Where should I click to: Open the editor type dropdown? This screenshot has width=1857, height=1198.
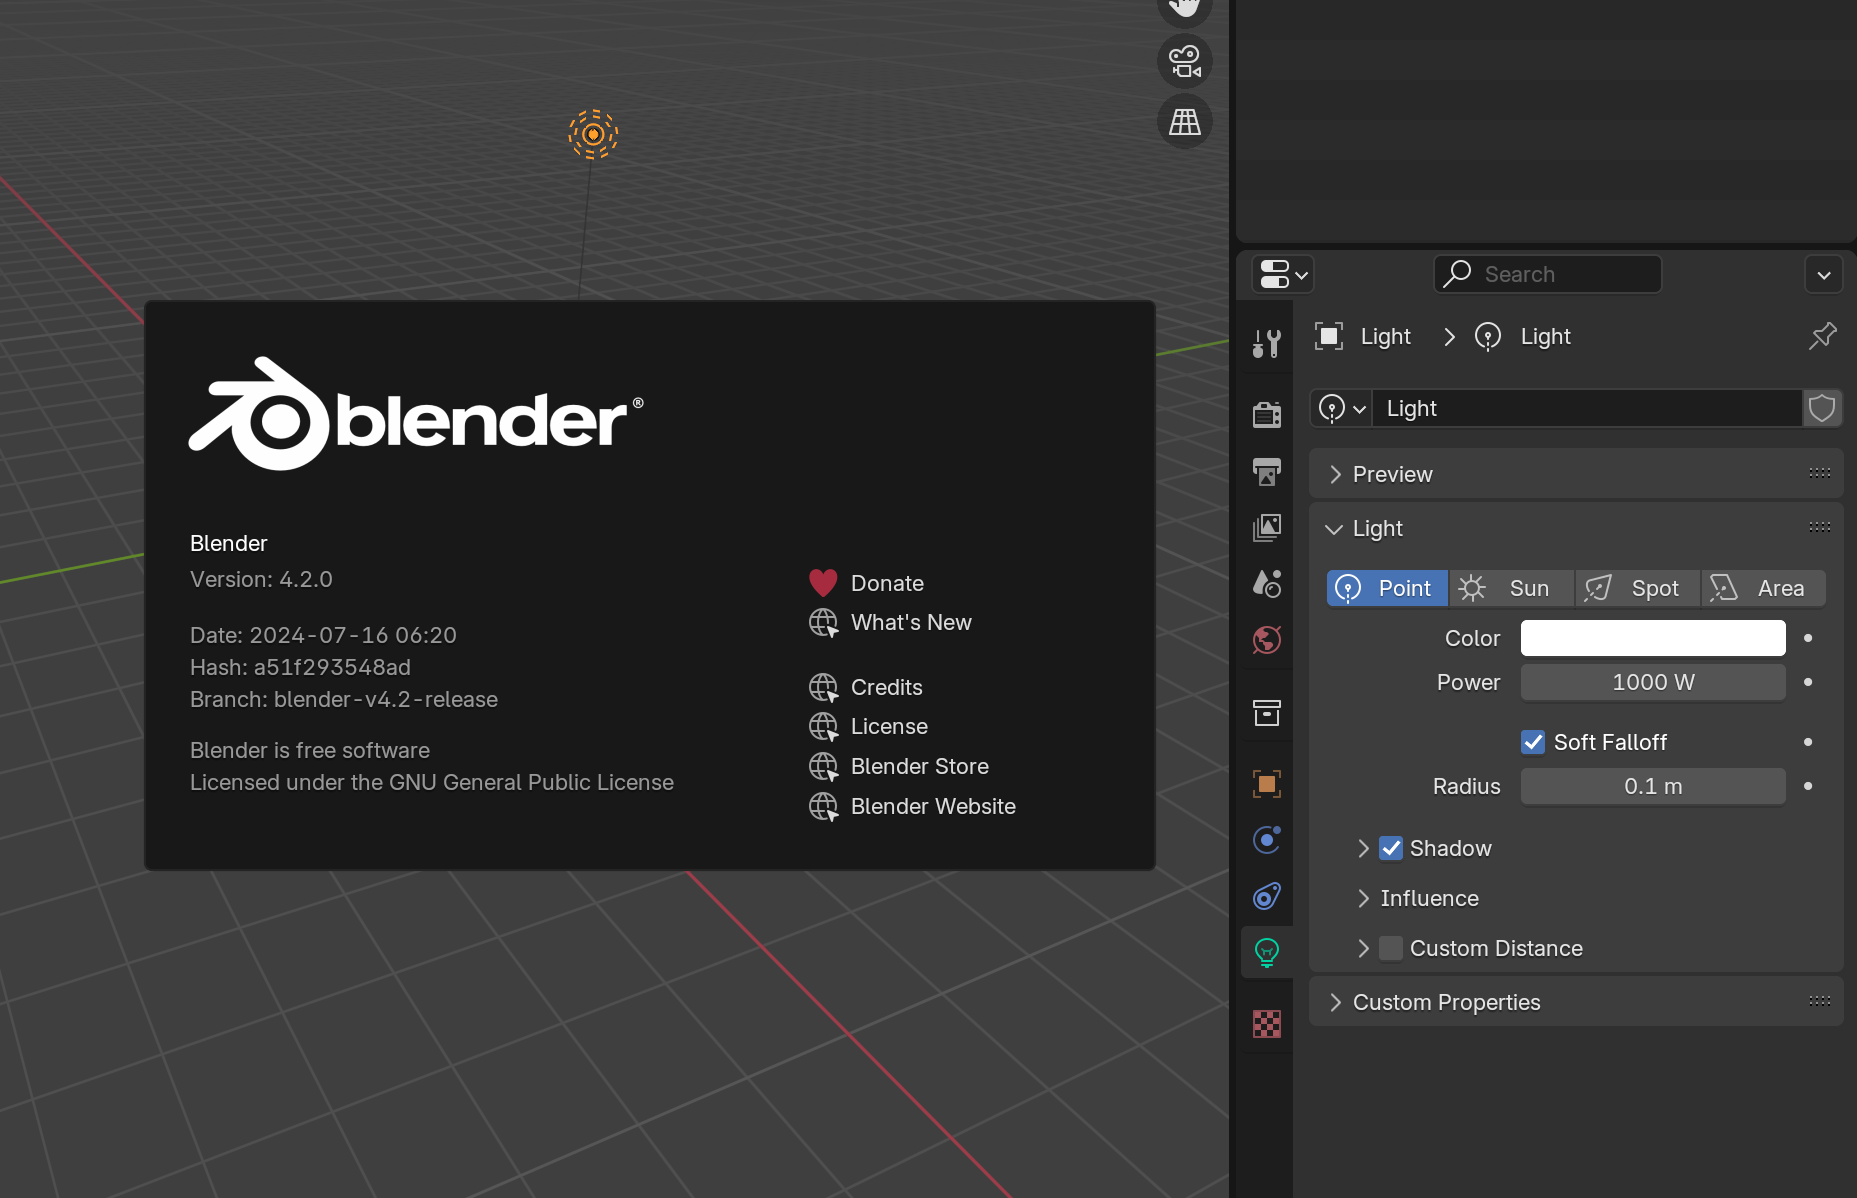(1283, 274)
